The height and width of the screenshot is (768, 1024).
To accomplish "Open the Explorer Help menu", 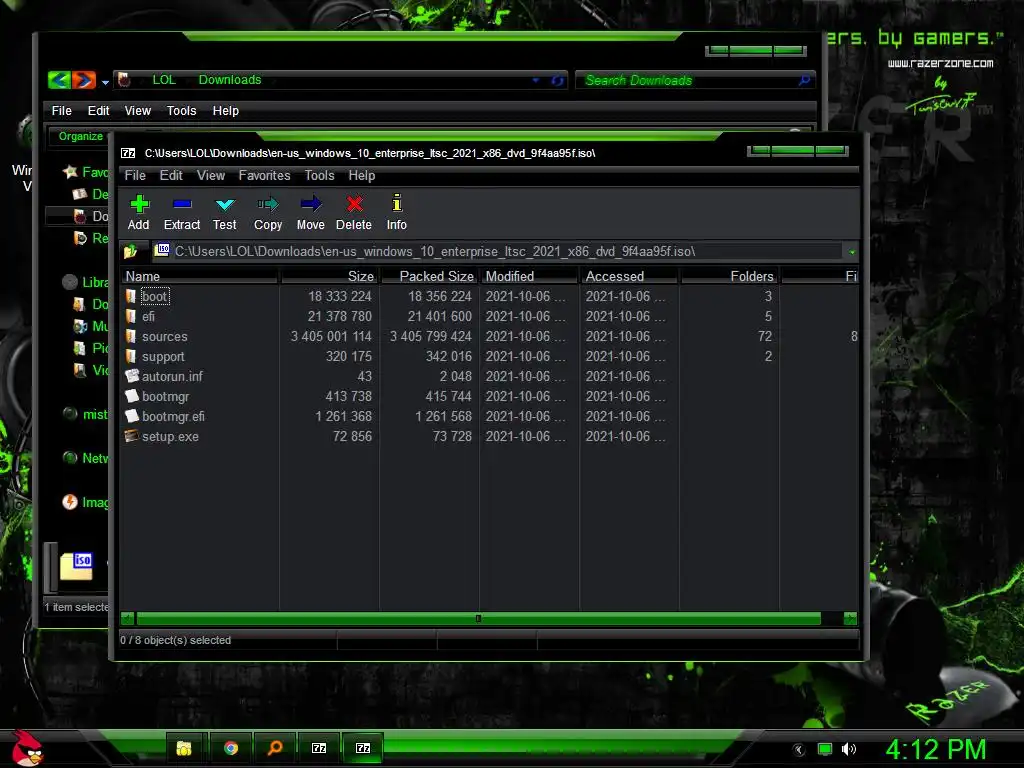I will coord(226,111).
